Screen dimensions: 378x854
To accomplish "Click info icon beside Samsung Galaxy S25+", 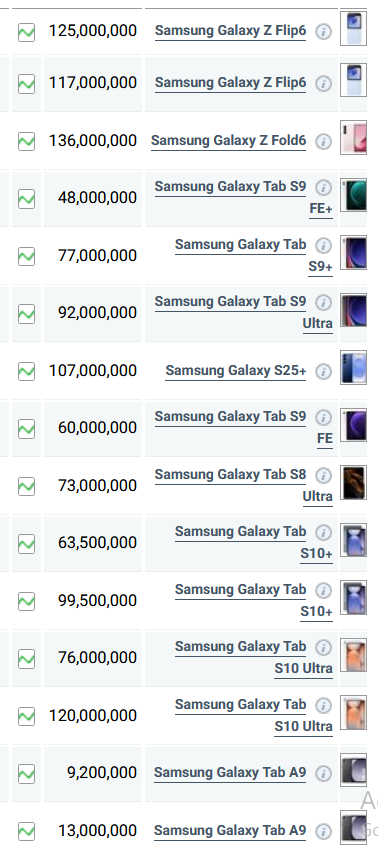I will coord(324,371).
